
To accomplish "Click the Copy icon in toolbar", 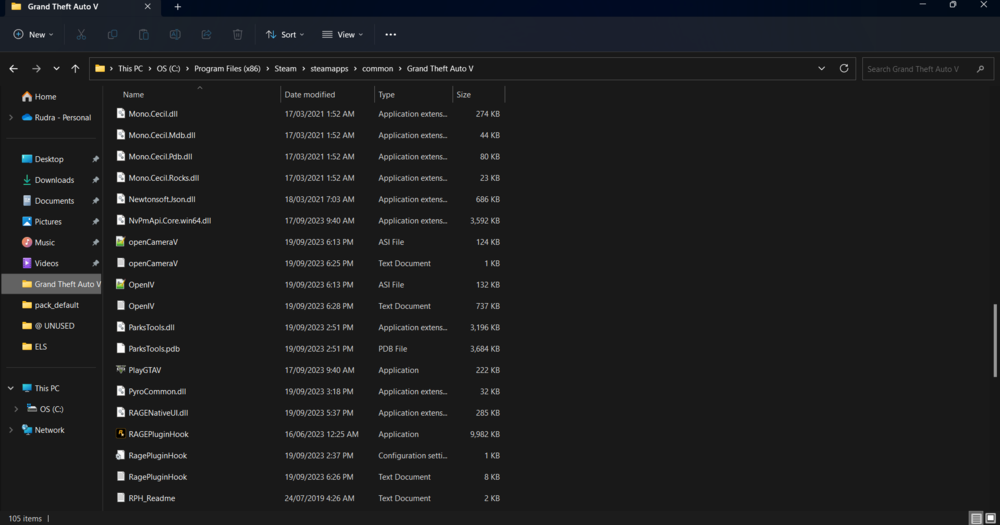I will (x=112, y=34).
